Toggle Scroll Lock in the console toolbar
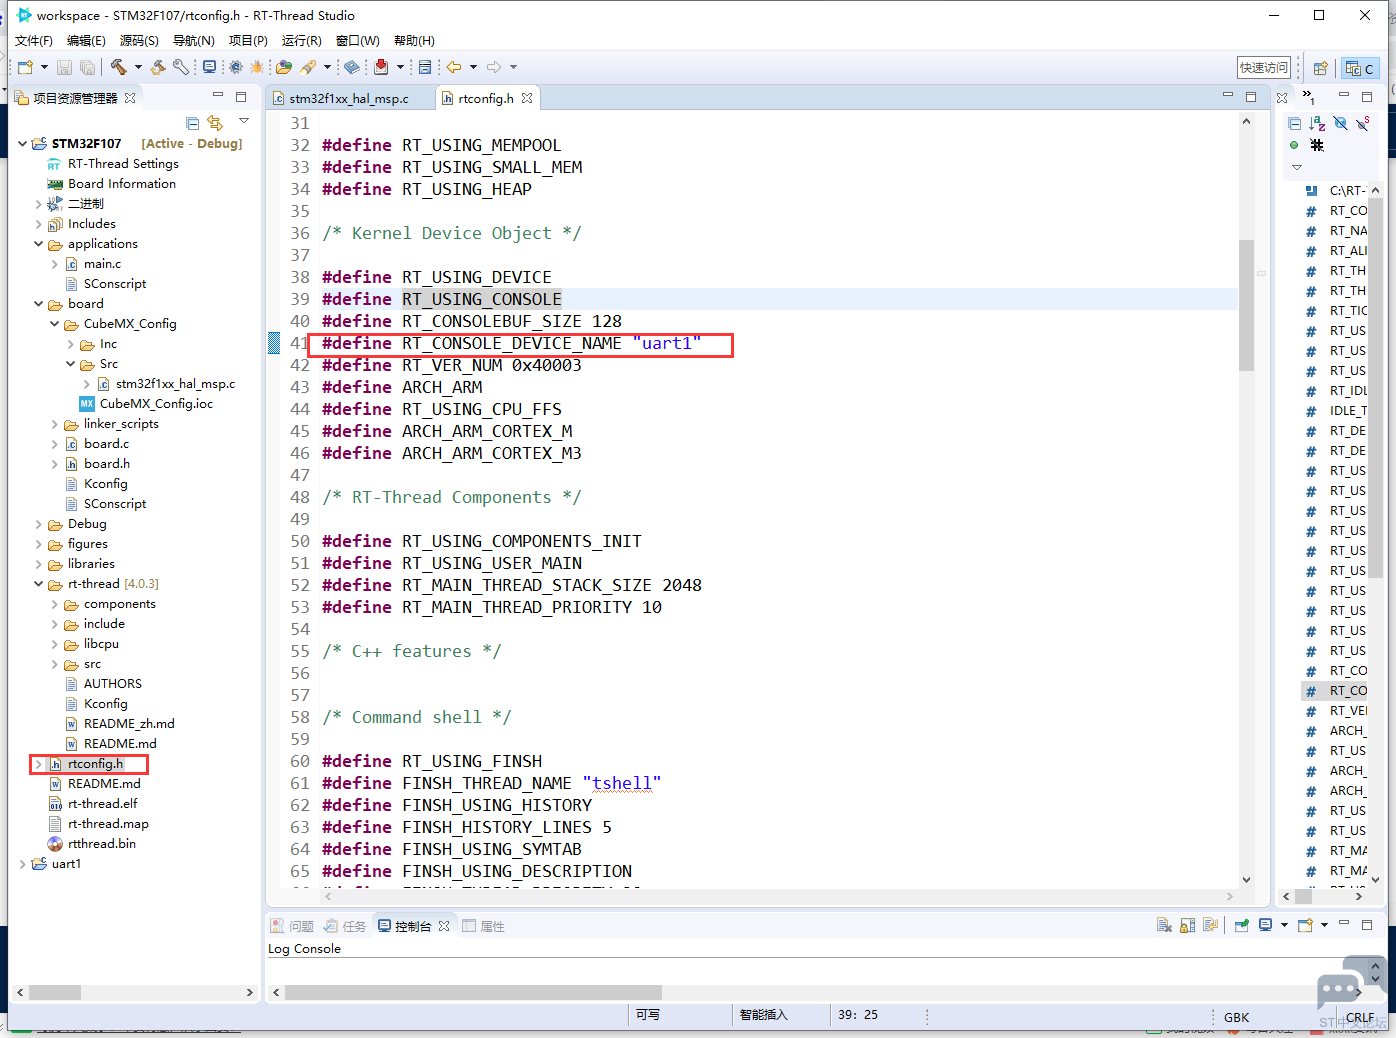 [x=1187, y=925]
